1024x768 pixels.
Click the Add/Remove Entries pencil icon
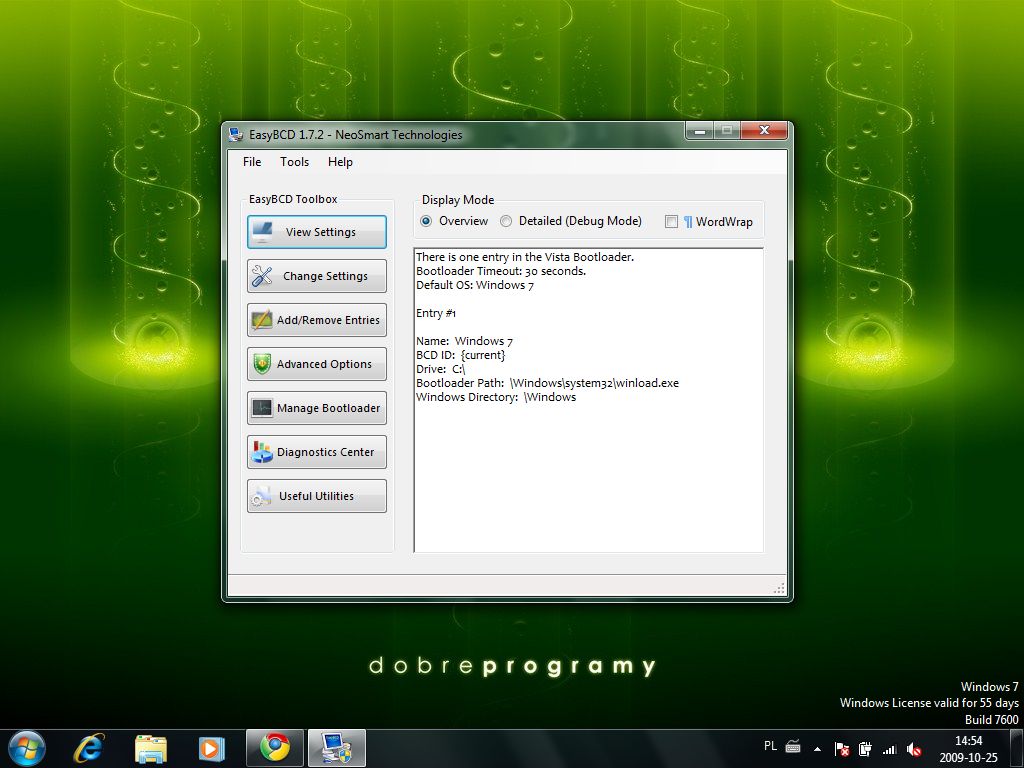[262, 320]
